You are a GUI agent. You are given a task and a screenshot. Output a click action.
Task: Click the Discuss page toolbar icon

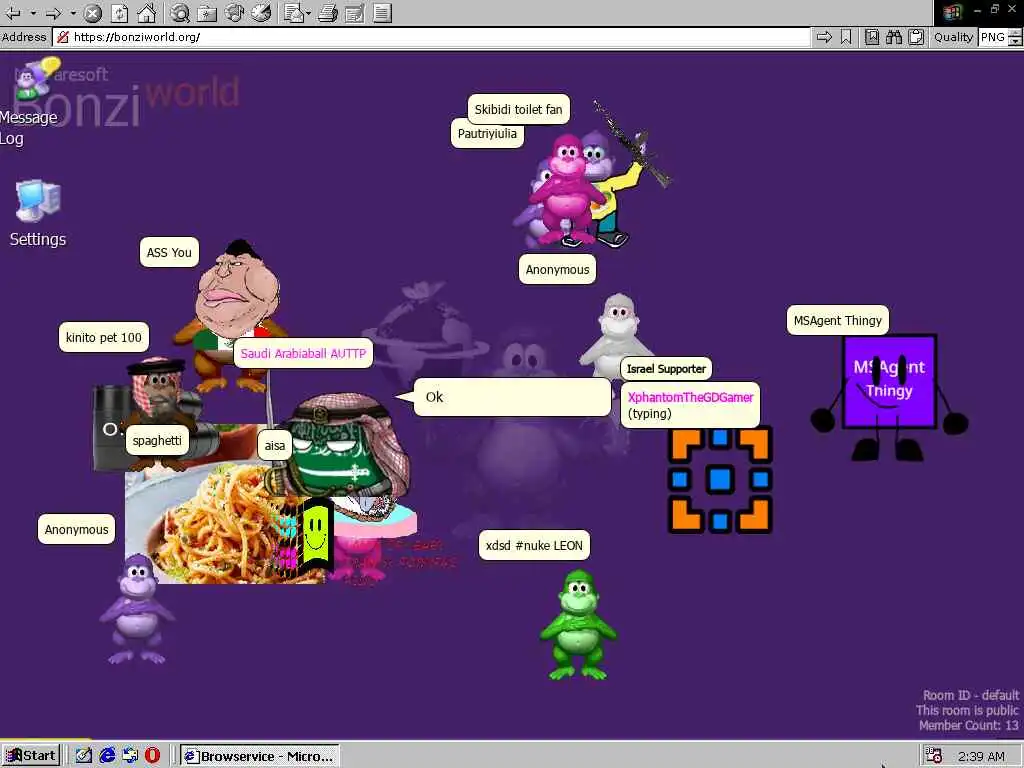pyautogui.click(x=383, y=12)
